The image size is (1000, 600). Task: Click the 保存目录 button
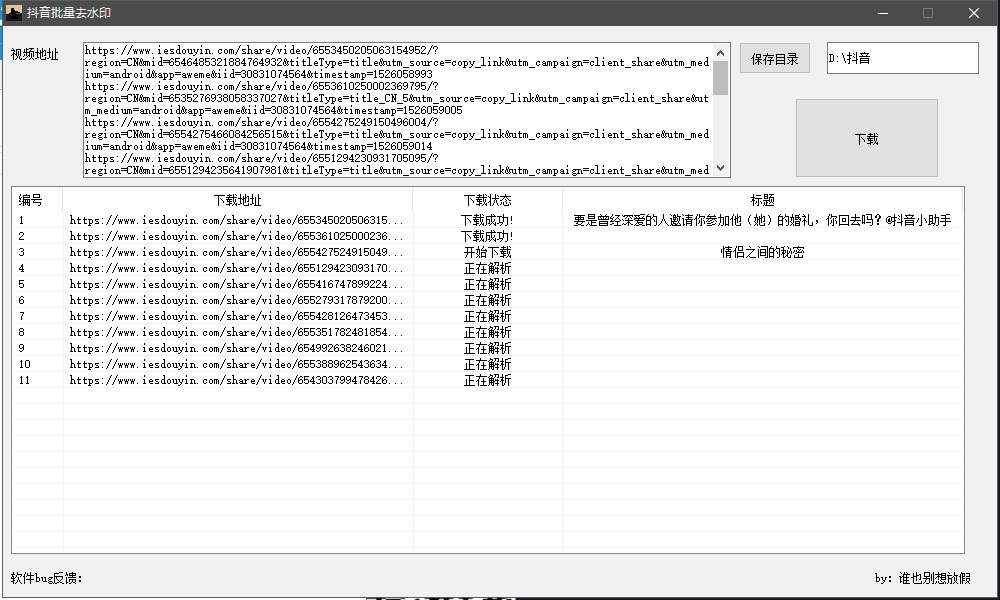point(774,58)
